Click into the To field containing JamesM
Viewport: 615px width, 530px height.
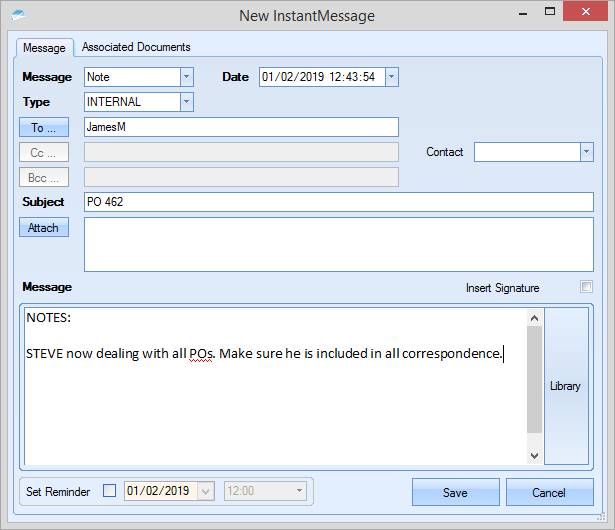240,127
